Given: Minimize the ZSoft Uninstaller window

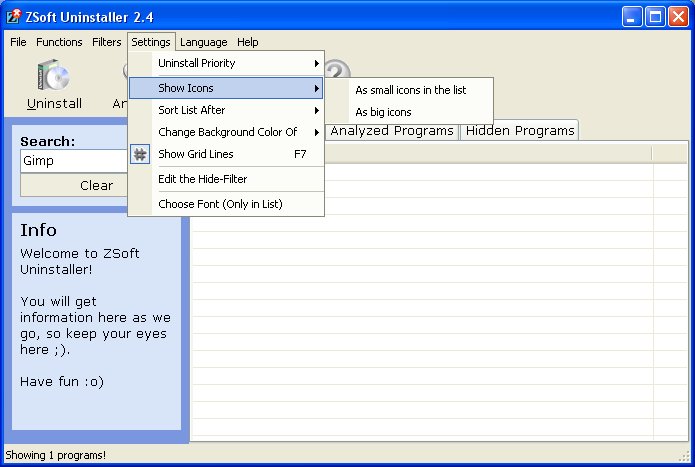Looking at the screenshot, I should (632, 17).
